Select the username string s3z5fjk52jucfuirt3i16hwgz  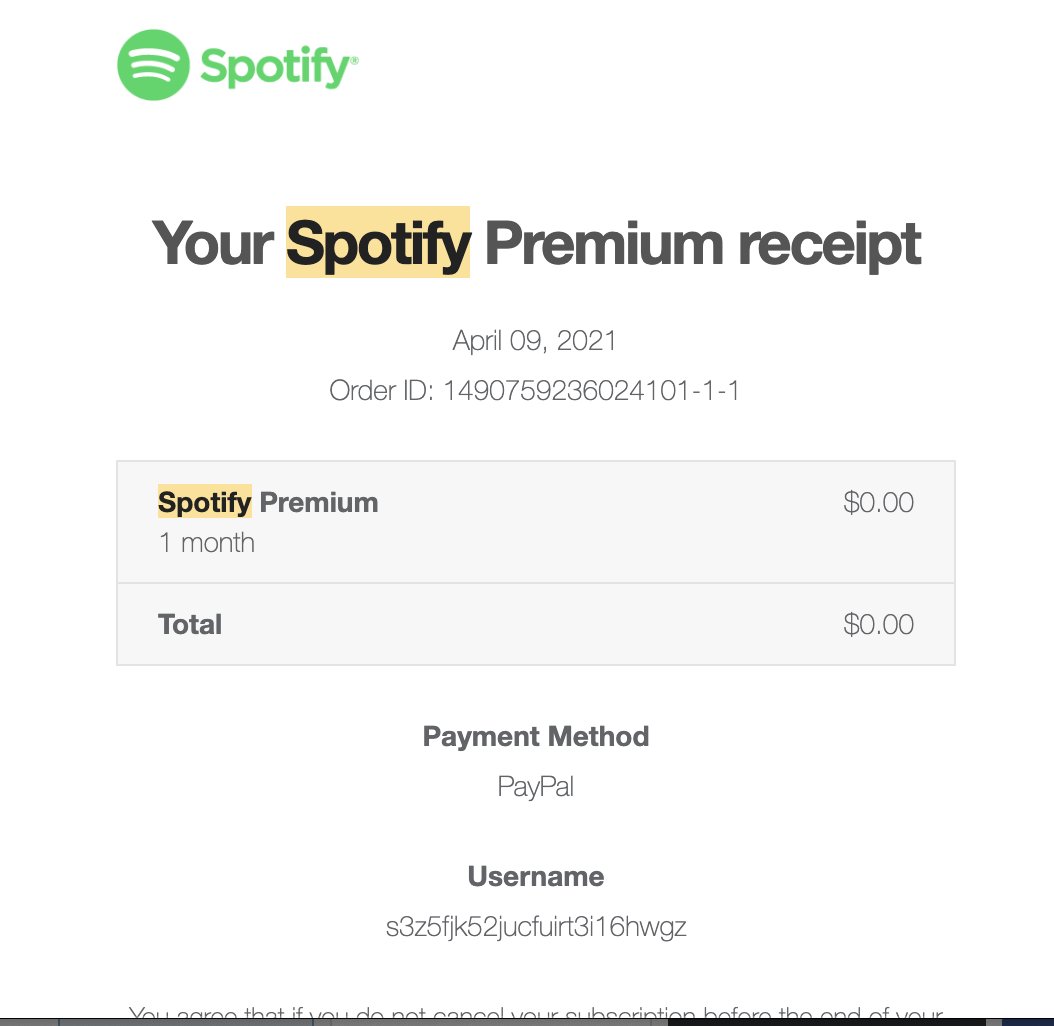point(536,927)
